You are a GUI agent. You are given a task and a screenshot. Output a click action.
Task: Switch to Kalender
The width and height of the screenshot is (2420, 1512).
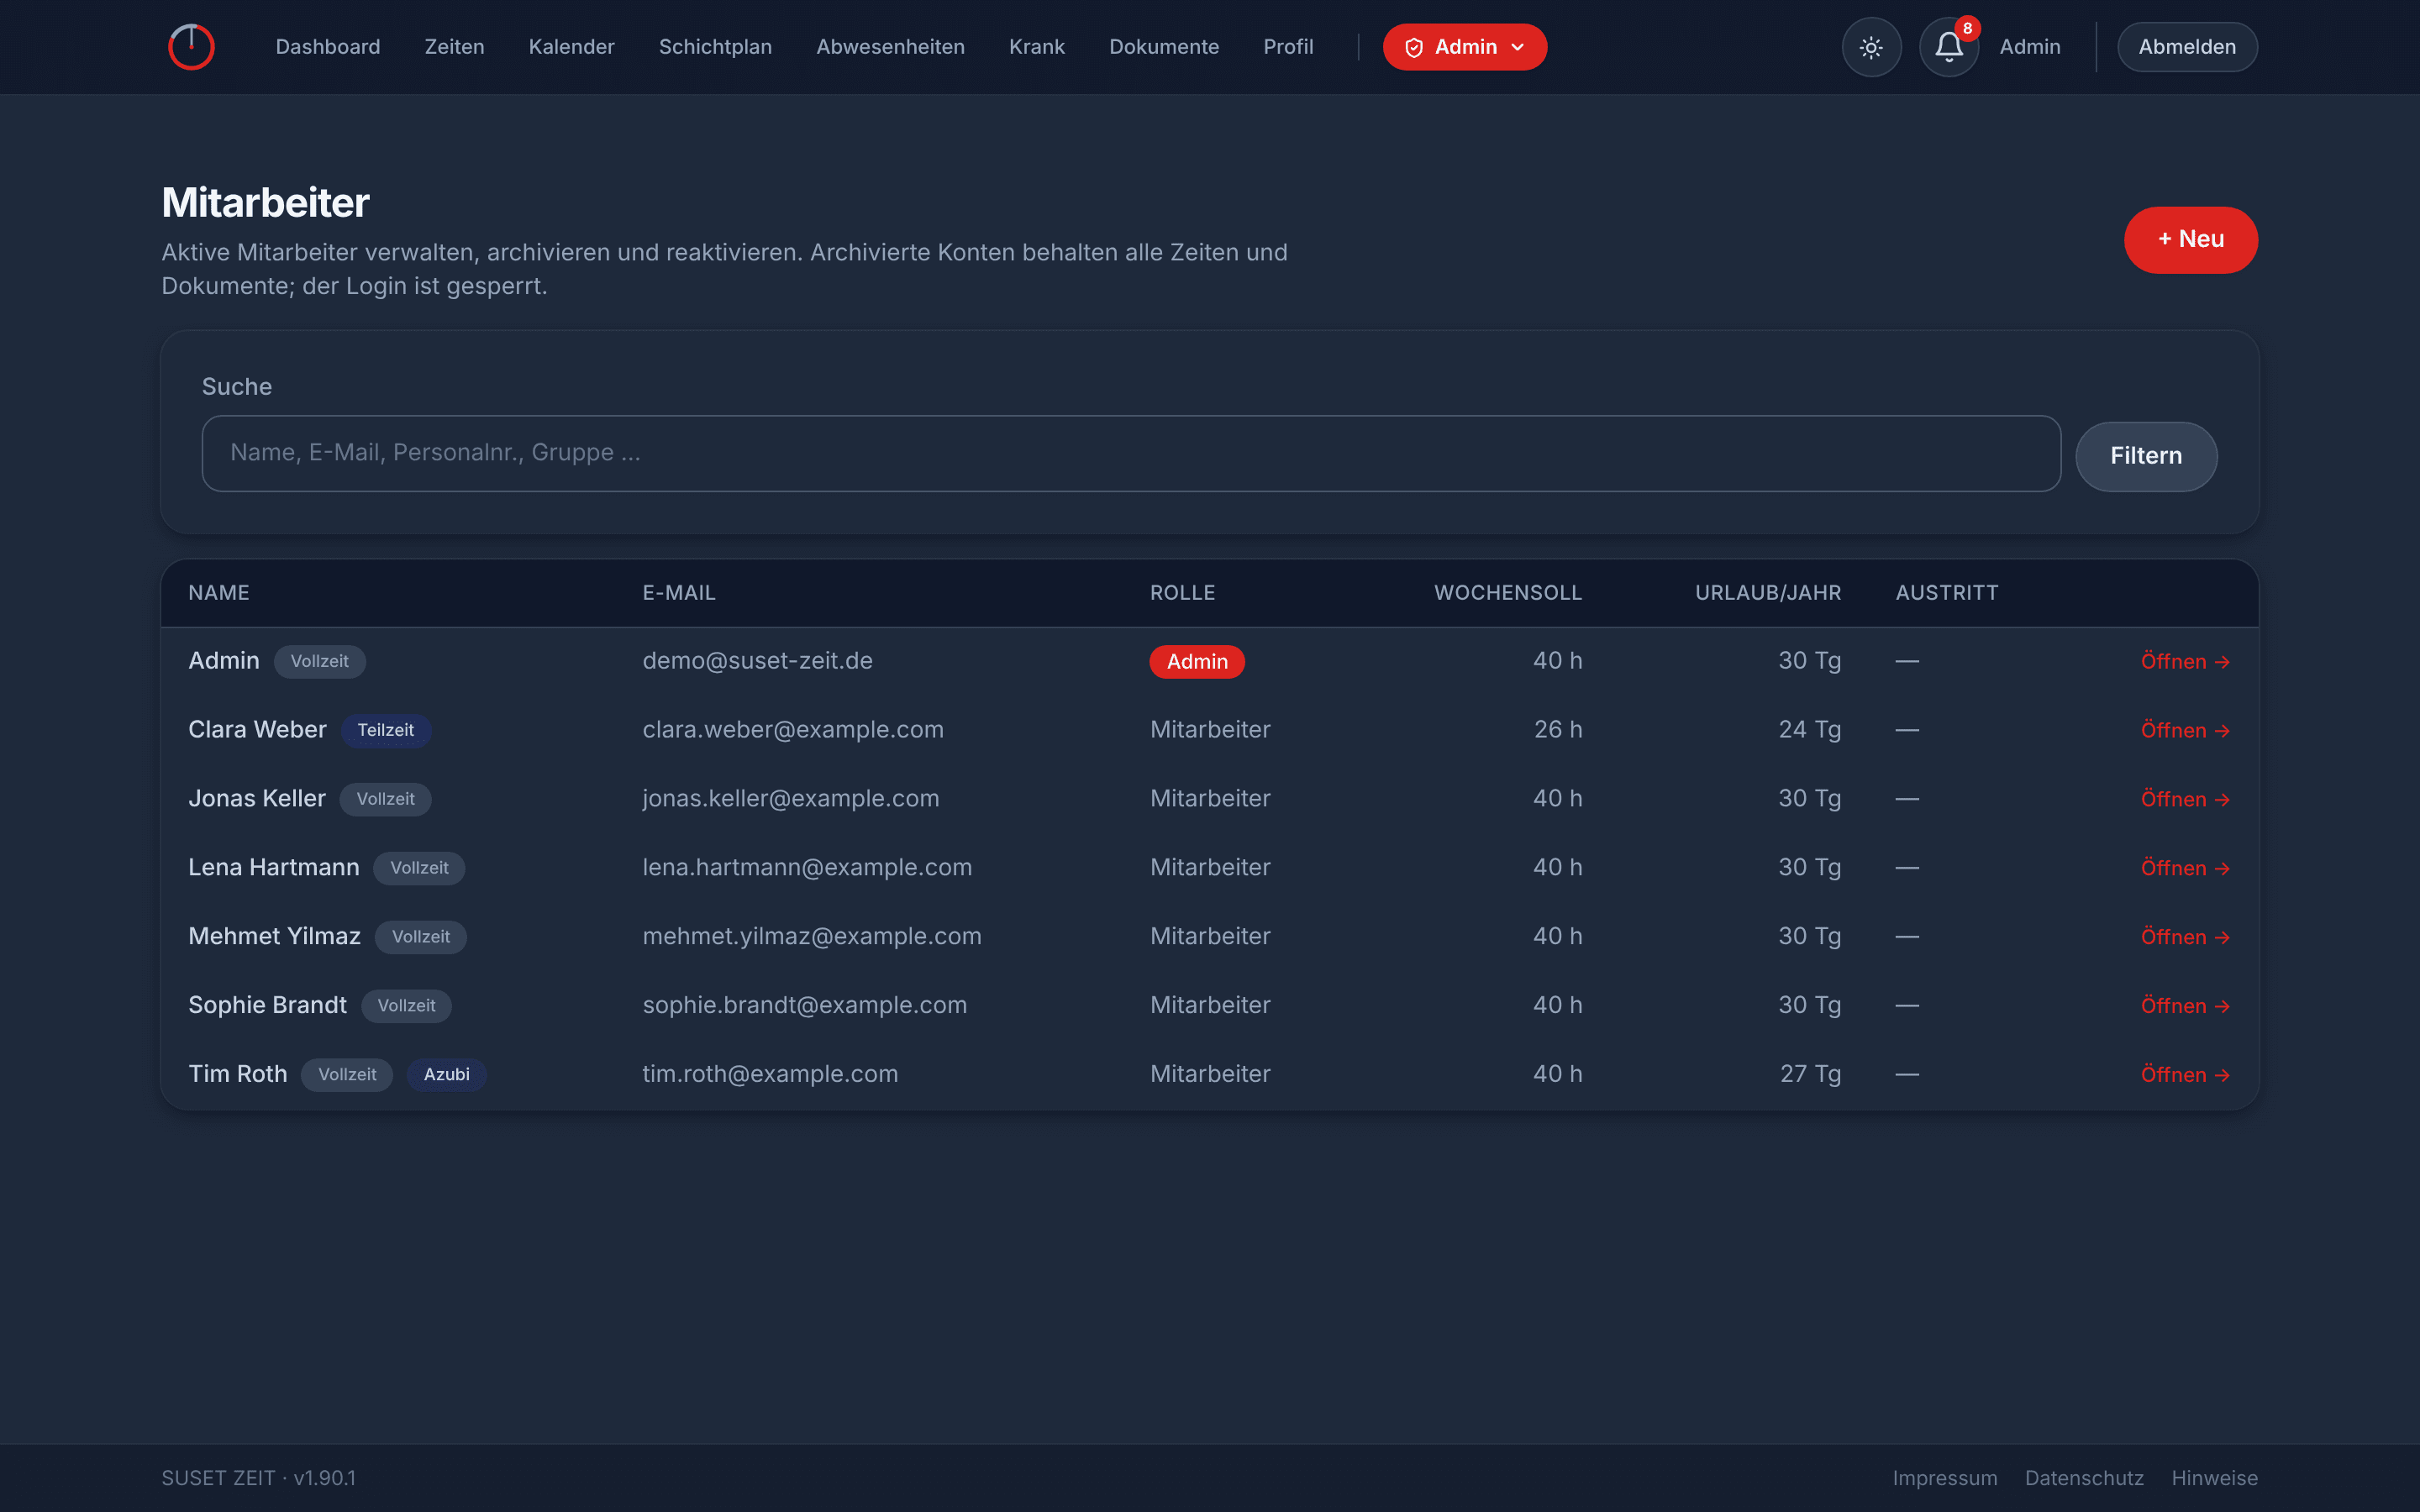571,47
